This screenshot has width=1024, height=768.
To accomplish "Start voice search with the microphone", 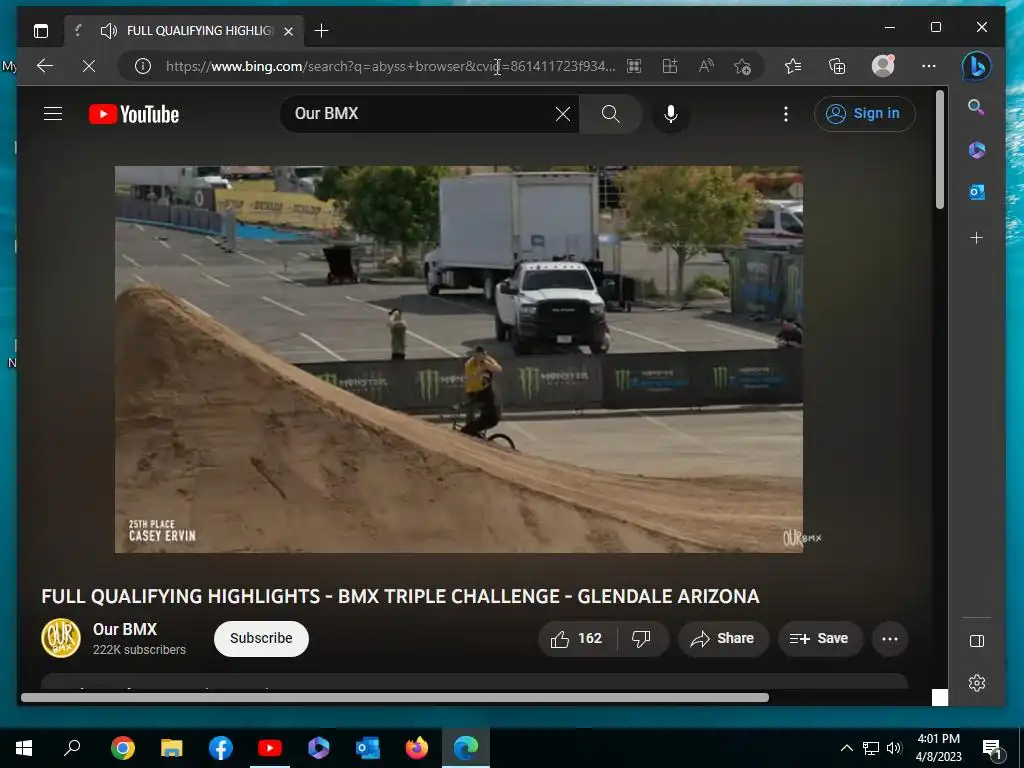I will 670,114.
